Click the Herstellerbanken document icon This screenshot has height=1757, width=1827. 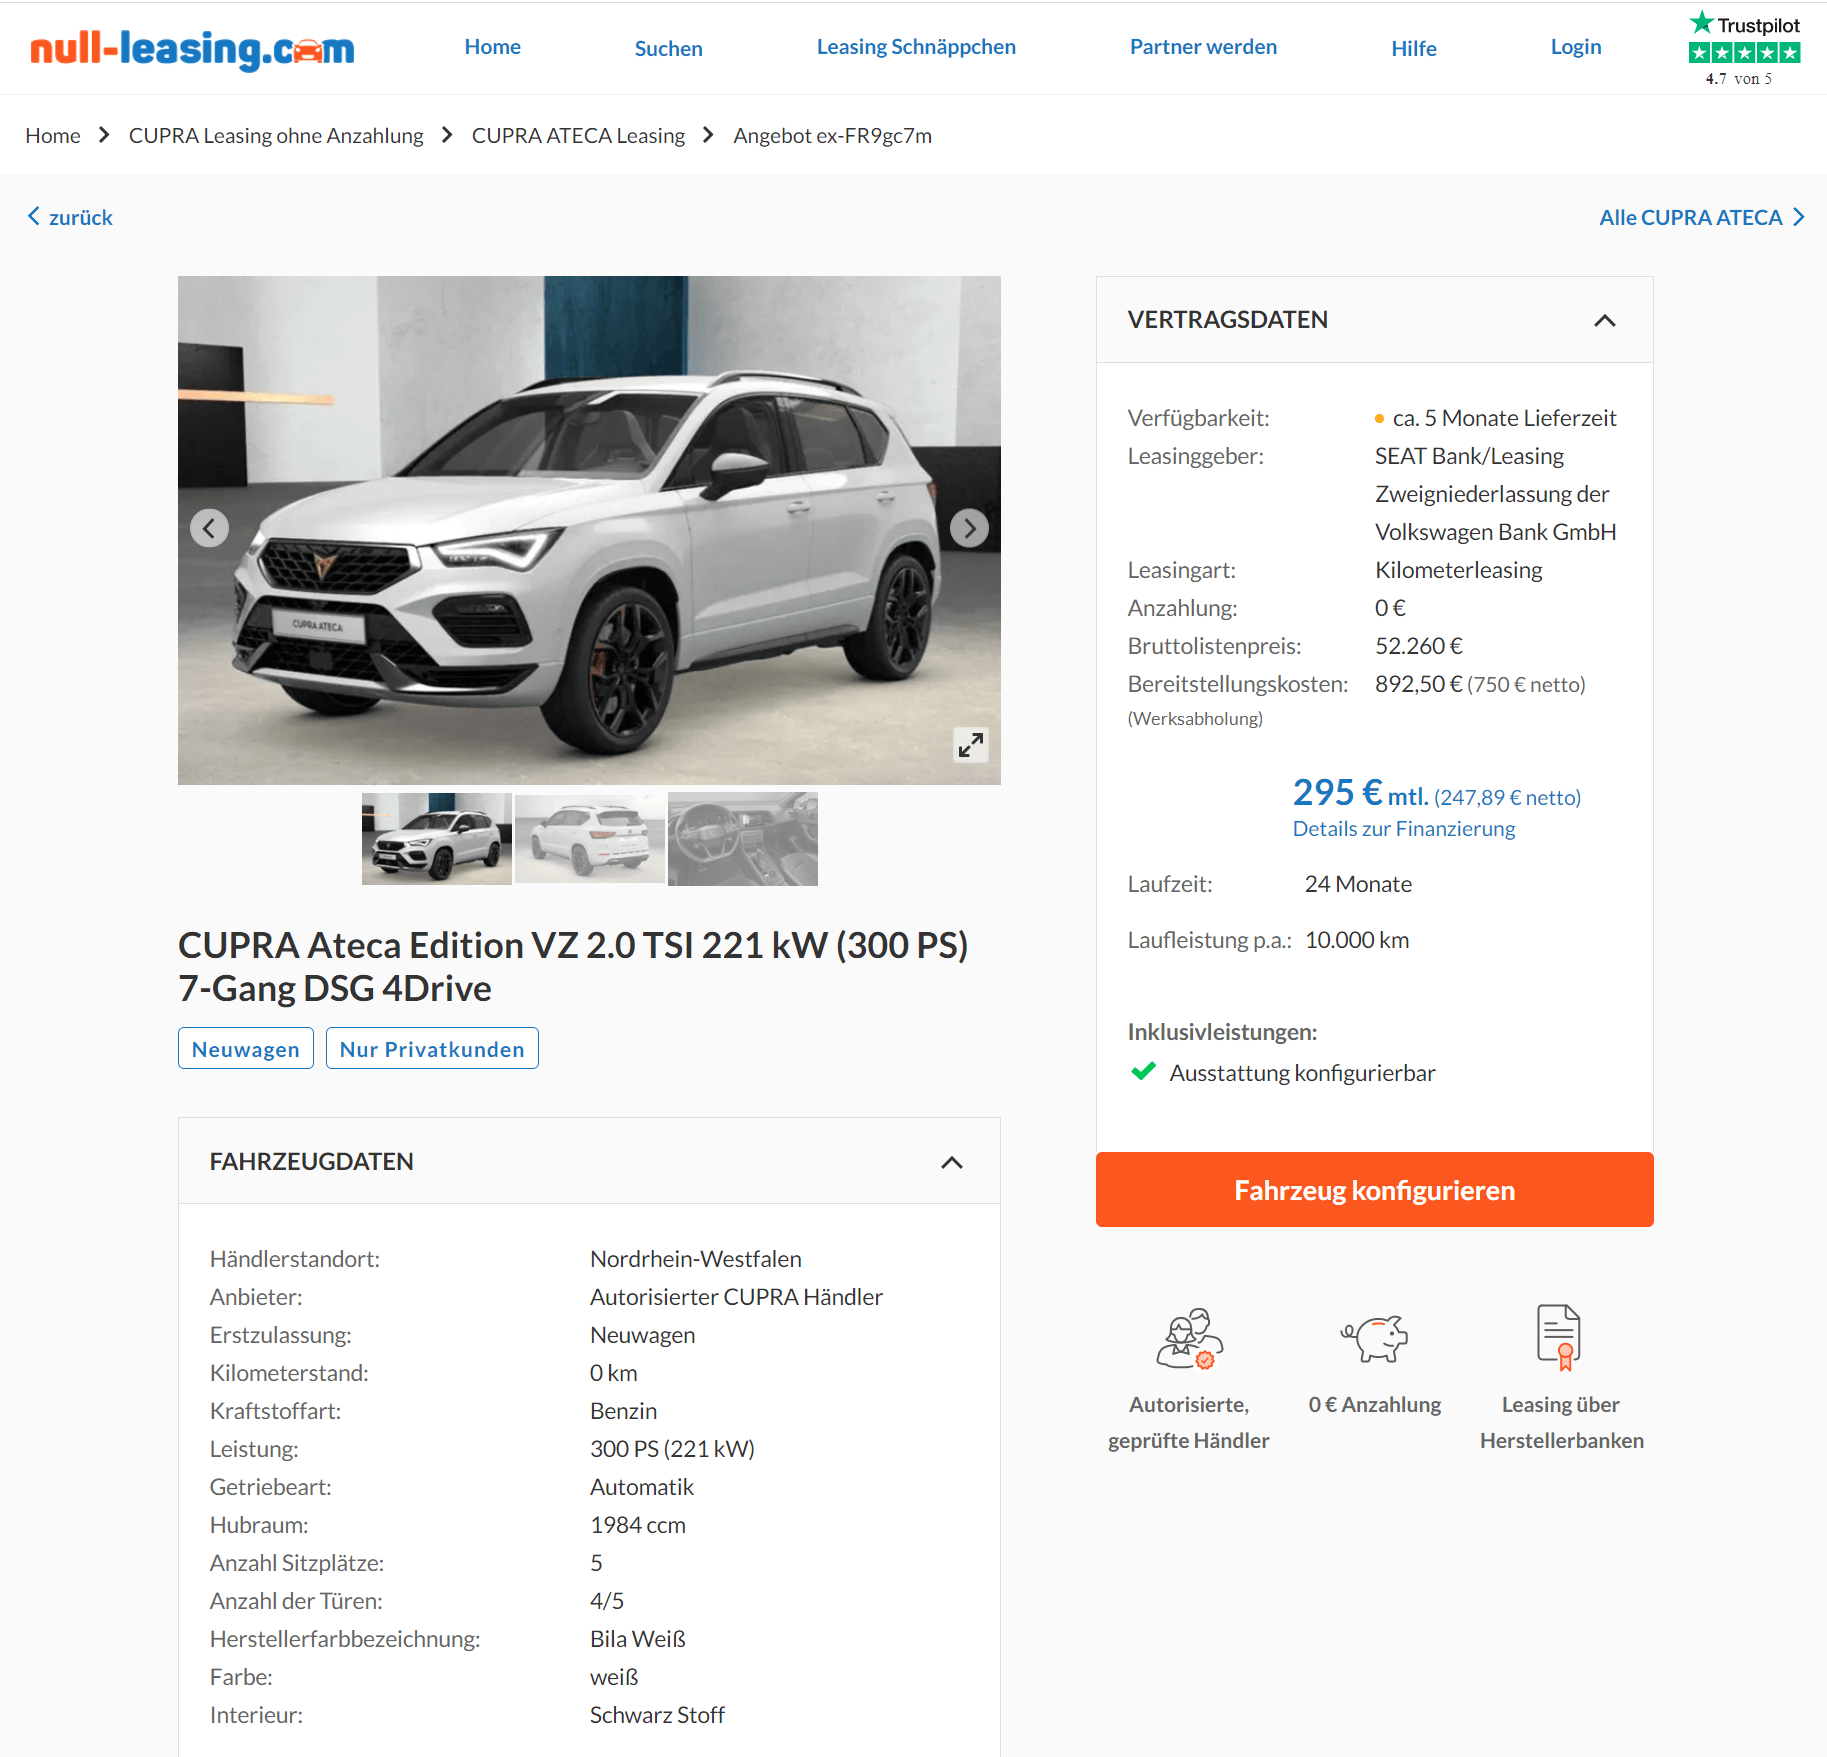tap(1559, 1337)
